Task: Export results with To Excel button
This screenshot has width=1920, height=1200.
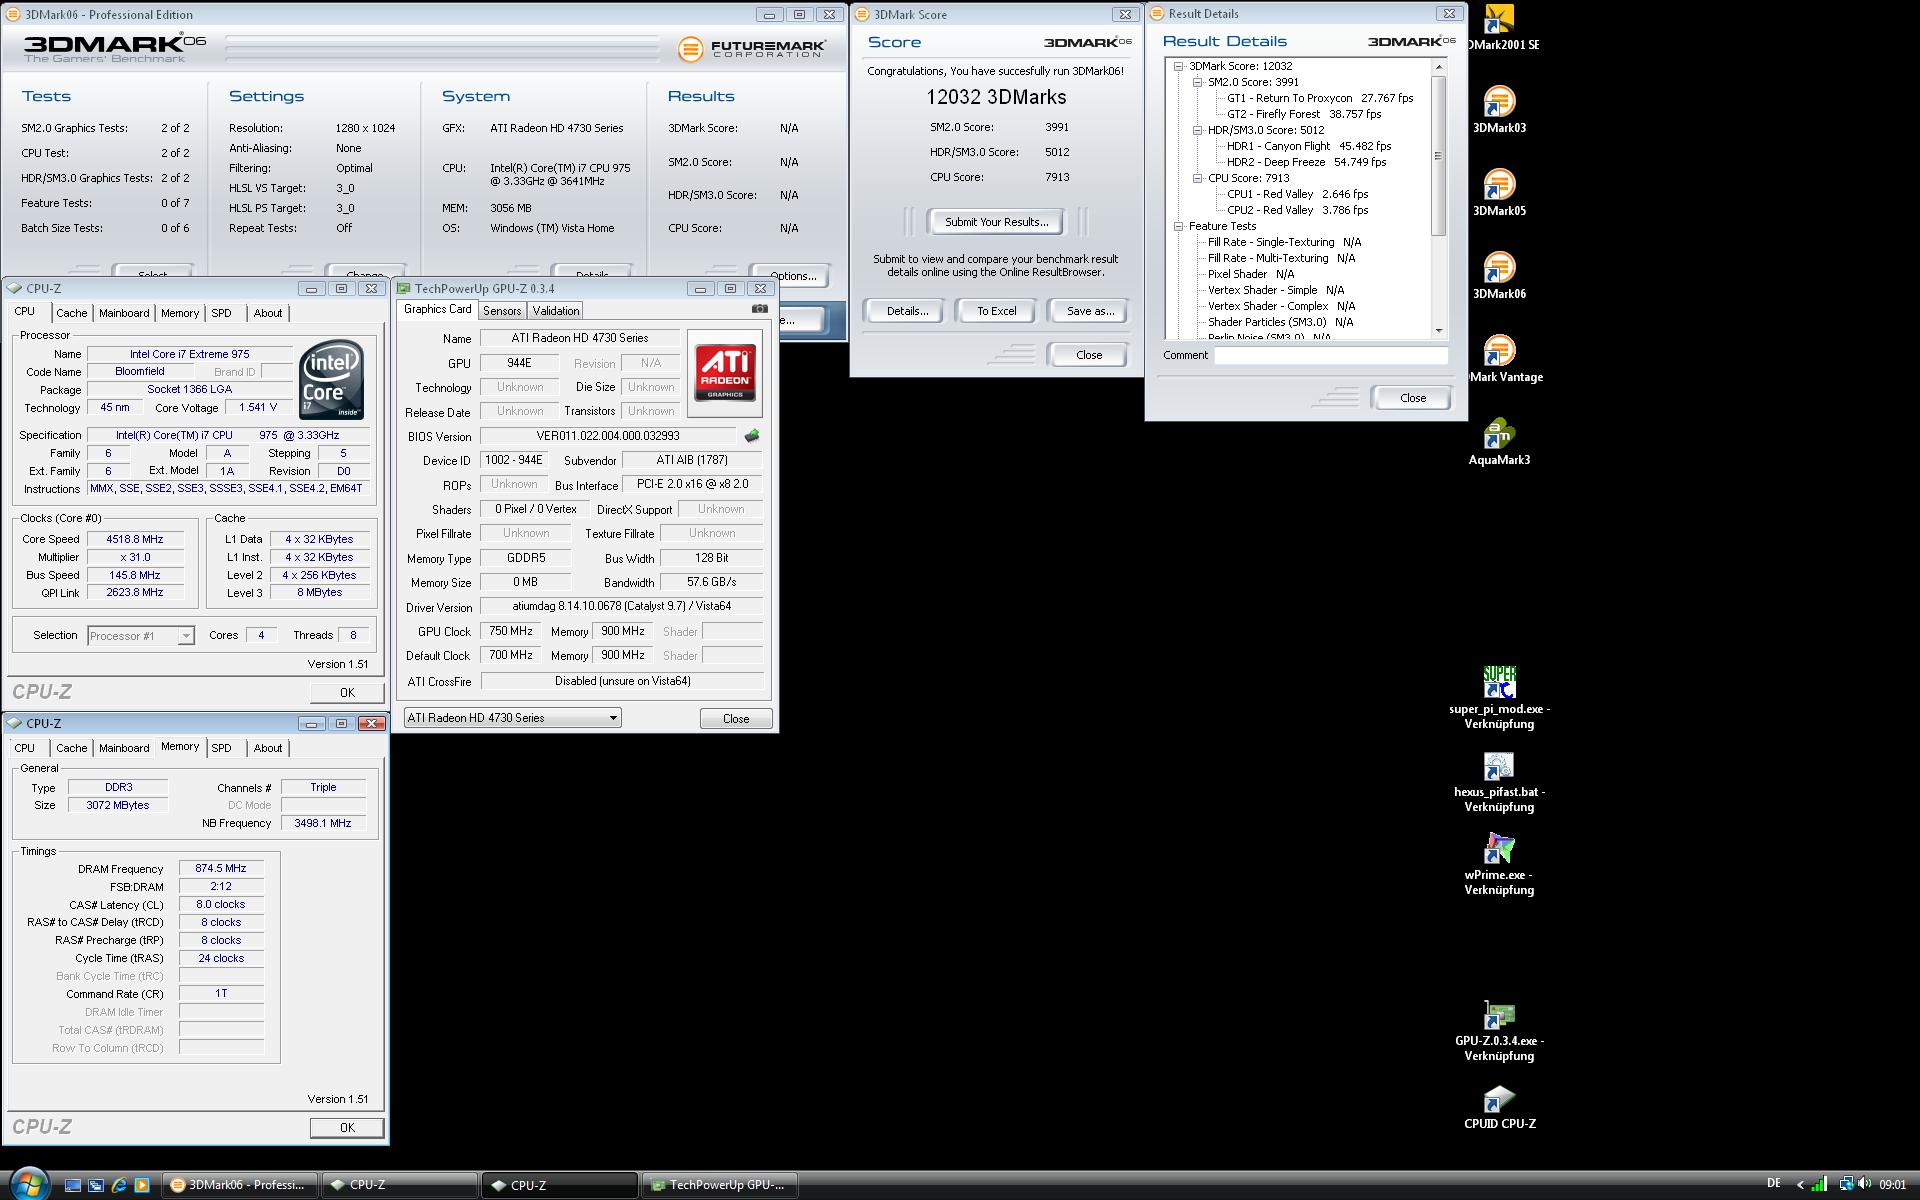Action: point(996,311)
